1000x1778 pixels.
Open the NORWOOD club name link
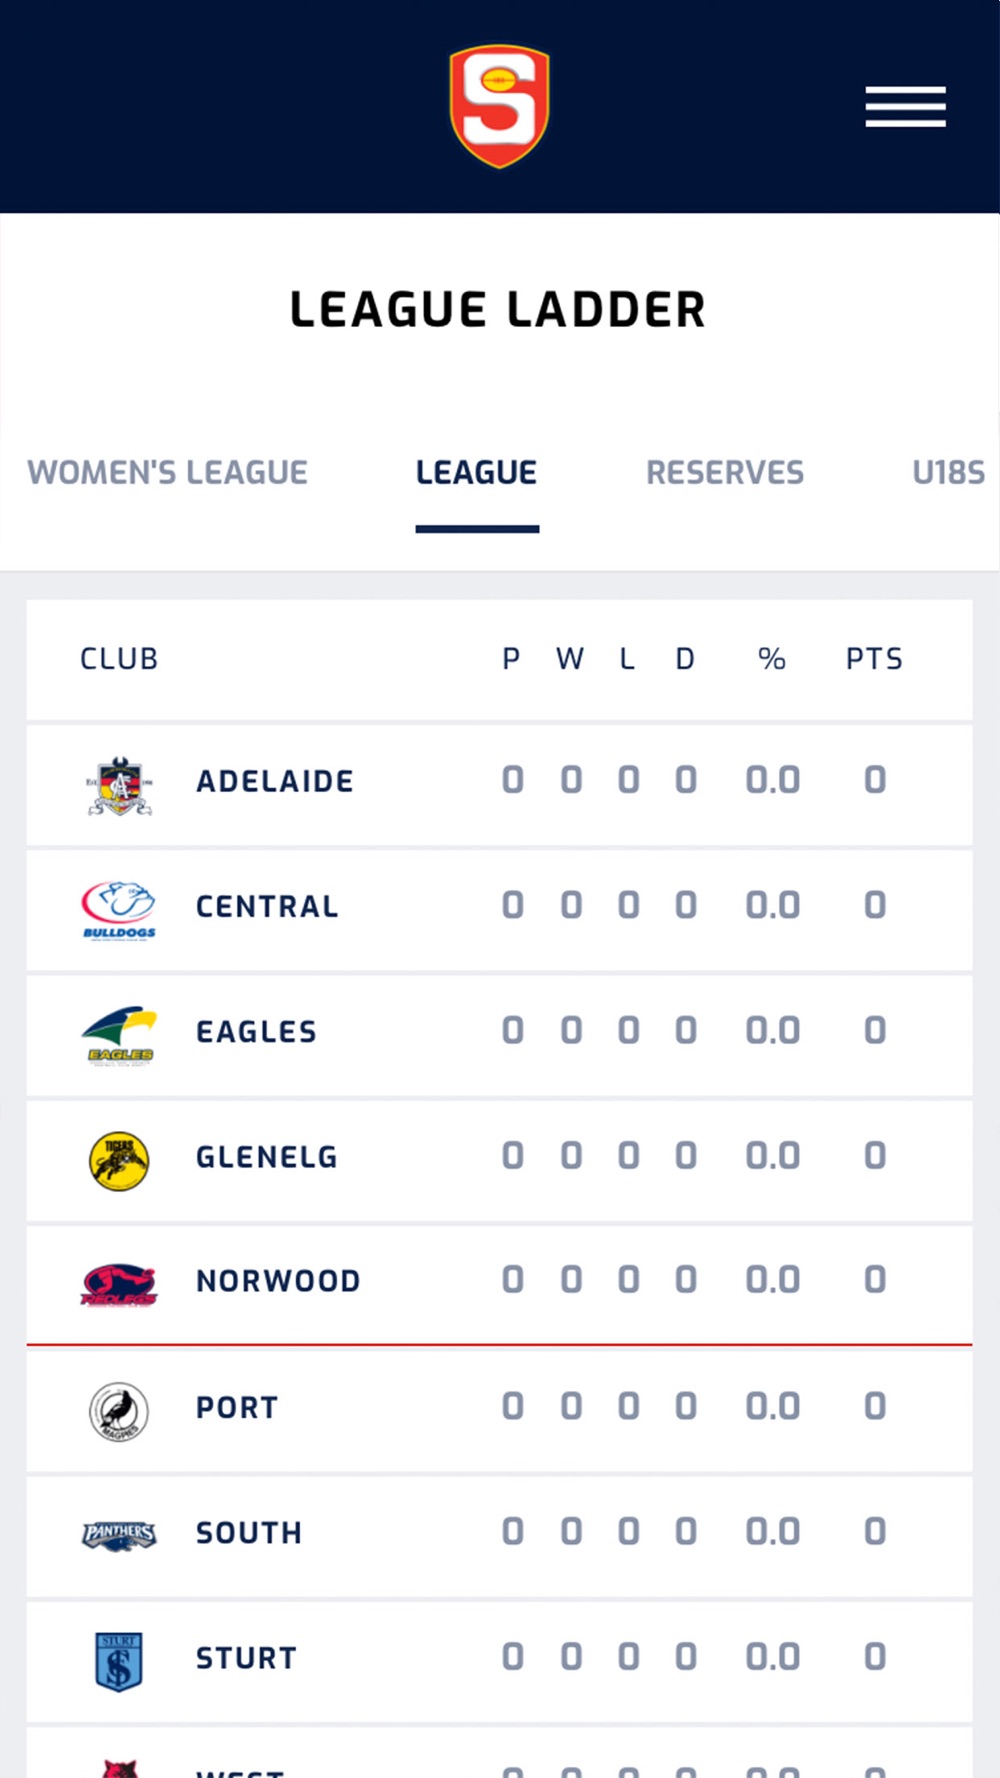click(x=278, y=1281)
